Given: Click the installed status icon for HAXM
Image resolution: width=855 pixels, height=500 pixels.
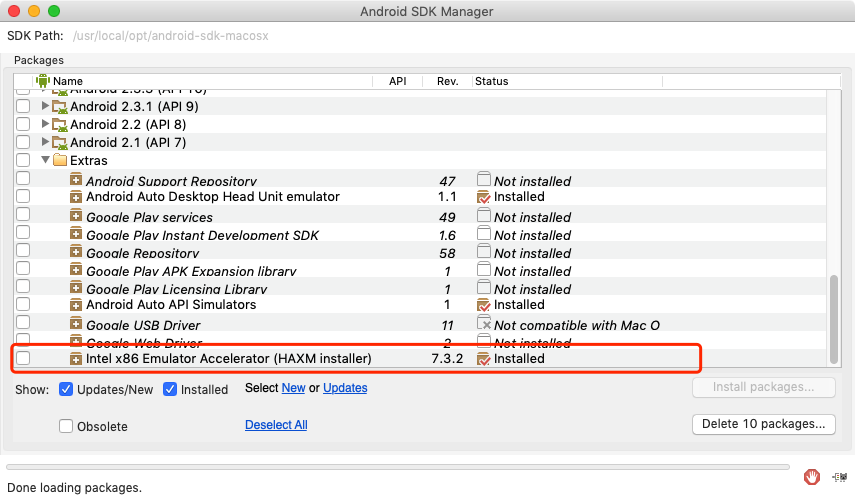Looking at the screenshot, I should (484, 358).
